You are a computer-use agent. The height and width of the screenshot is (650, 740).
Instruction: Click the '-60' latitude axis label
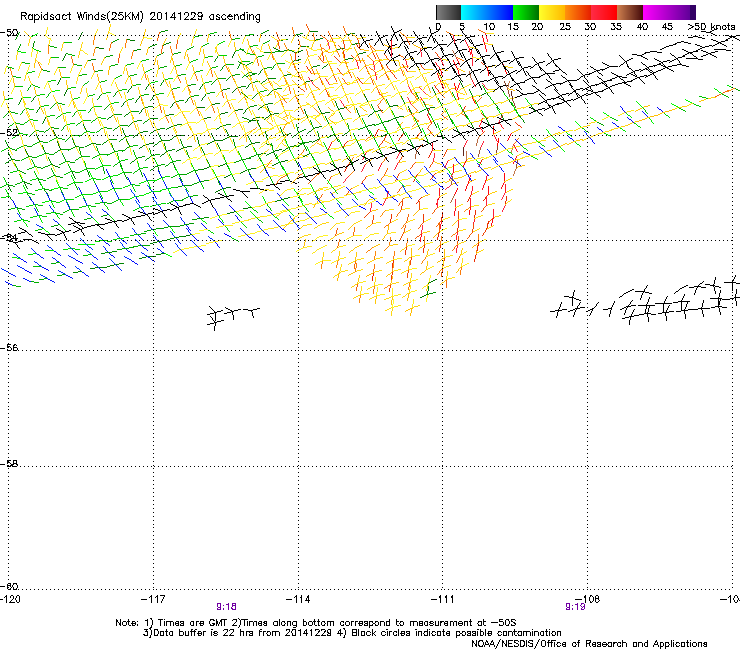(9, 587)
